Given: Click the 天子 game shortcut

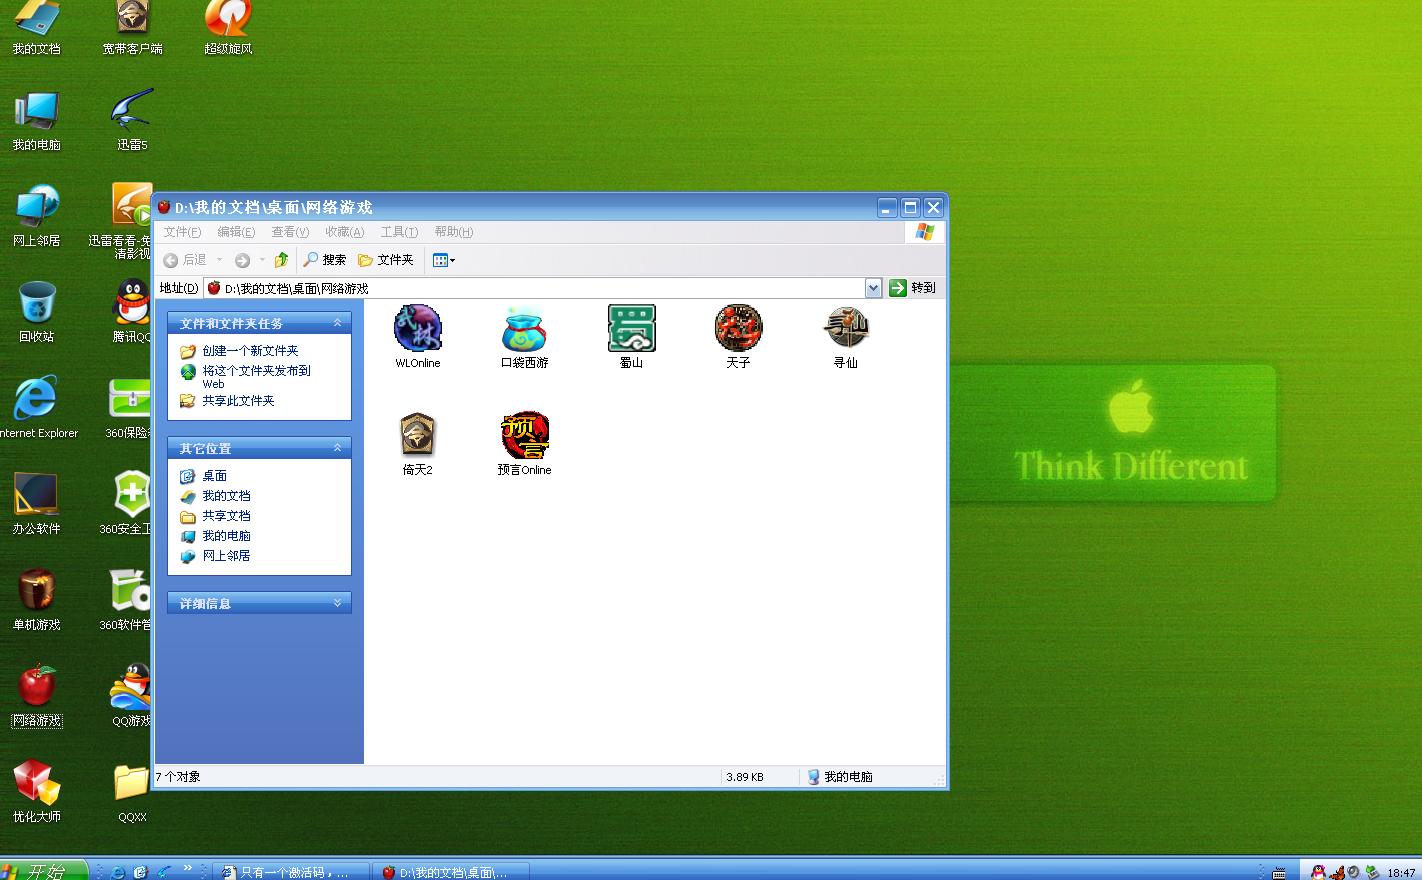Looking at the screenshot, I should 738,329.
